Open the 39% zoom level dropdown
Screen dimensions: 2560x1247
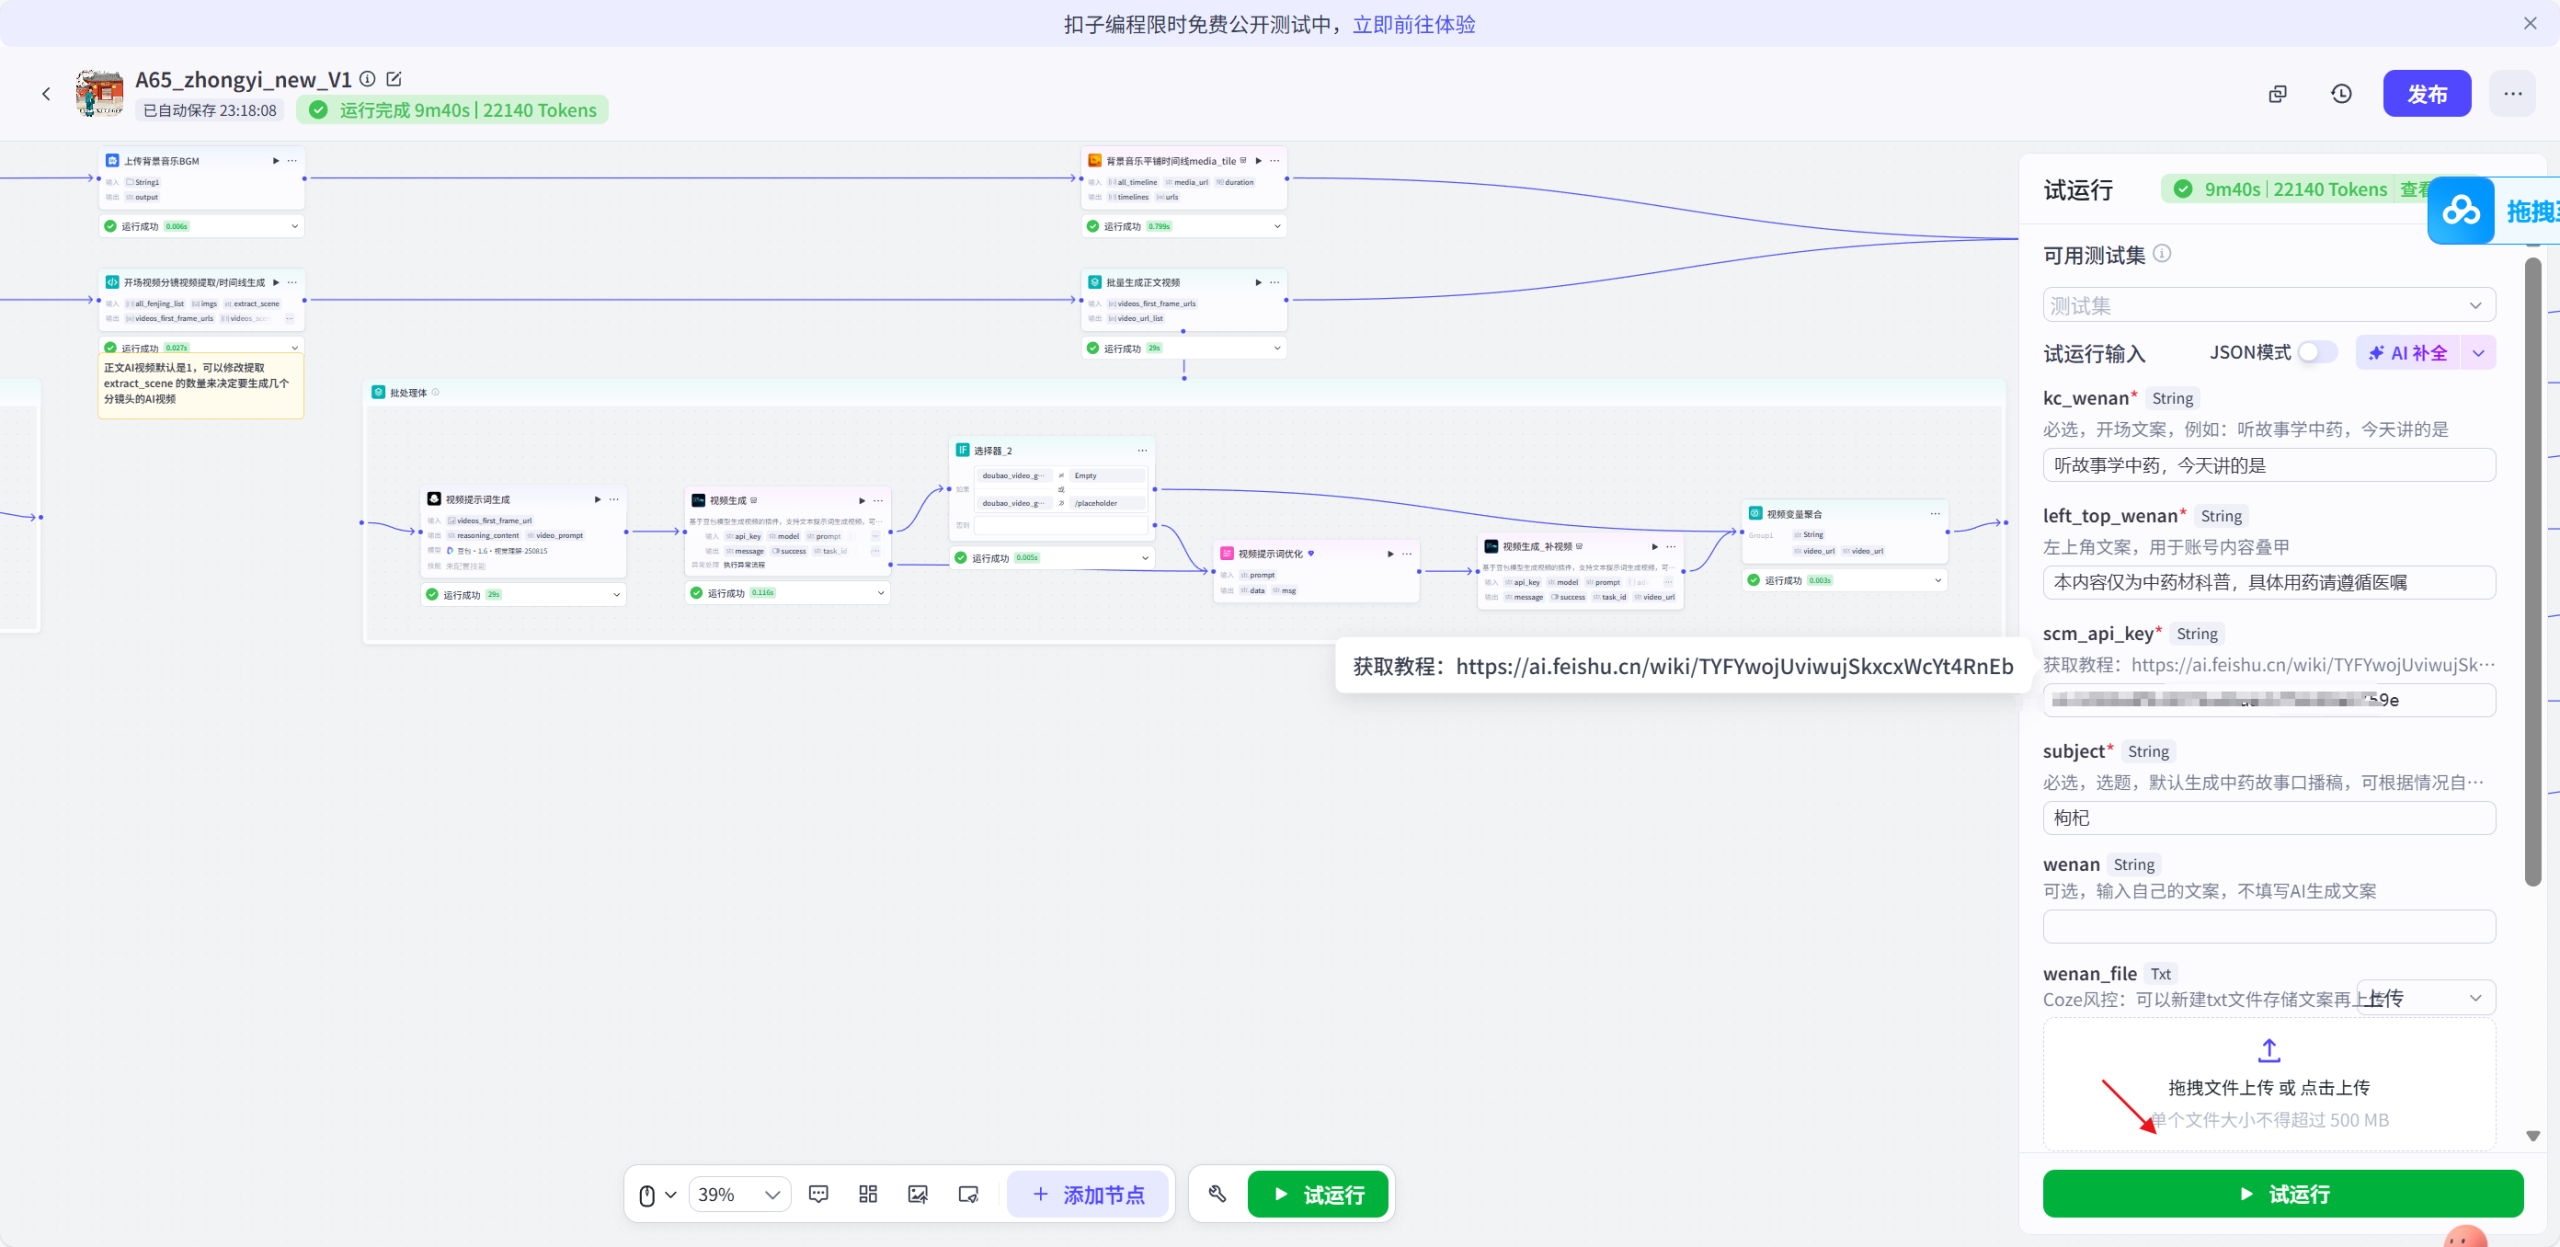(739, 1194)
